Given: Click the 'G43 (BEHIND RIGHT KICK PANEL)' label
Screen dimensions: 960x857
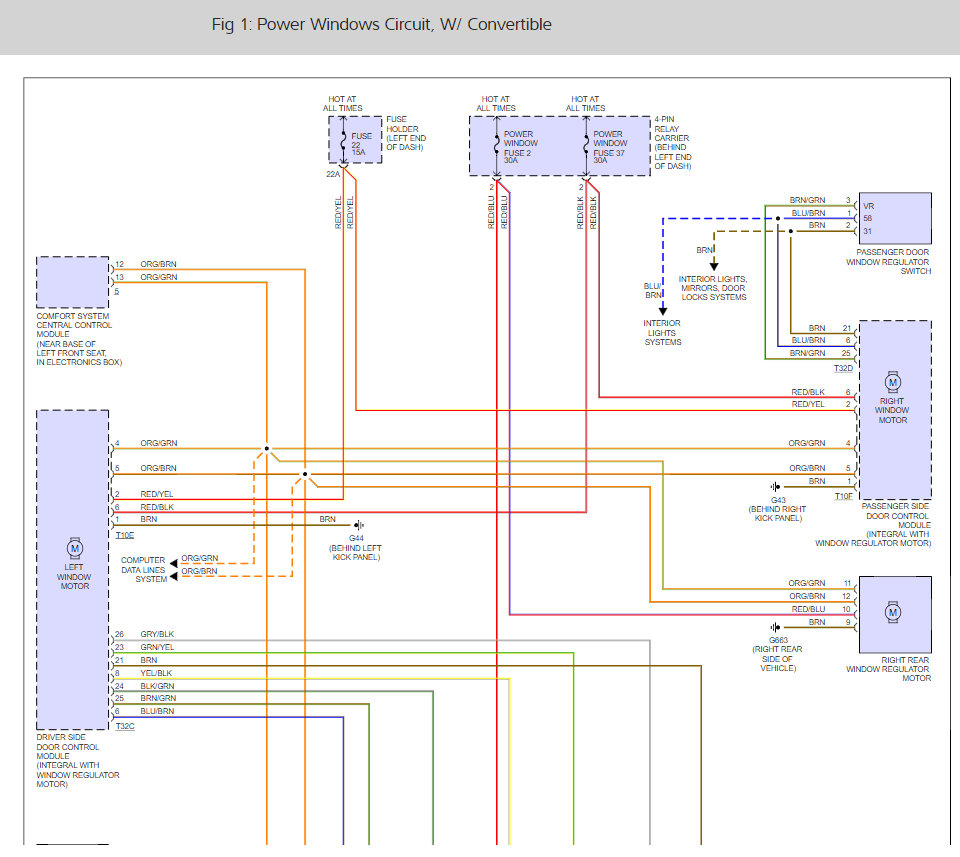Looking at the screenshot, I should 778,509.
